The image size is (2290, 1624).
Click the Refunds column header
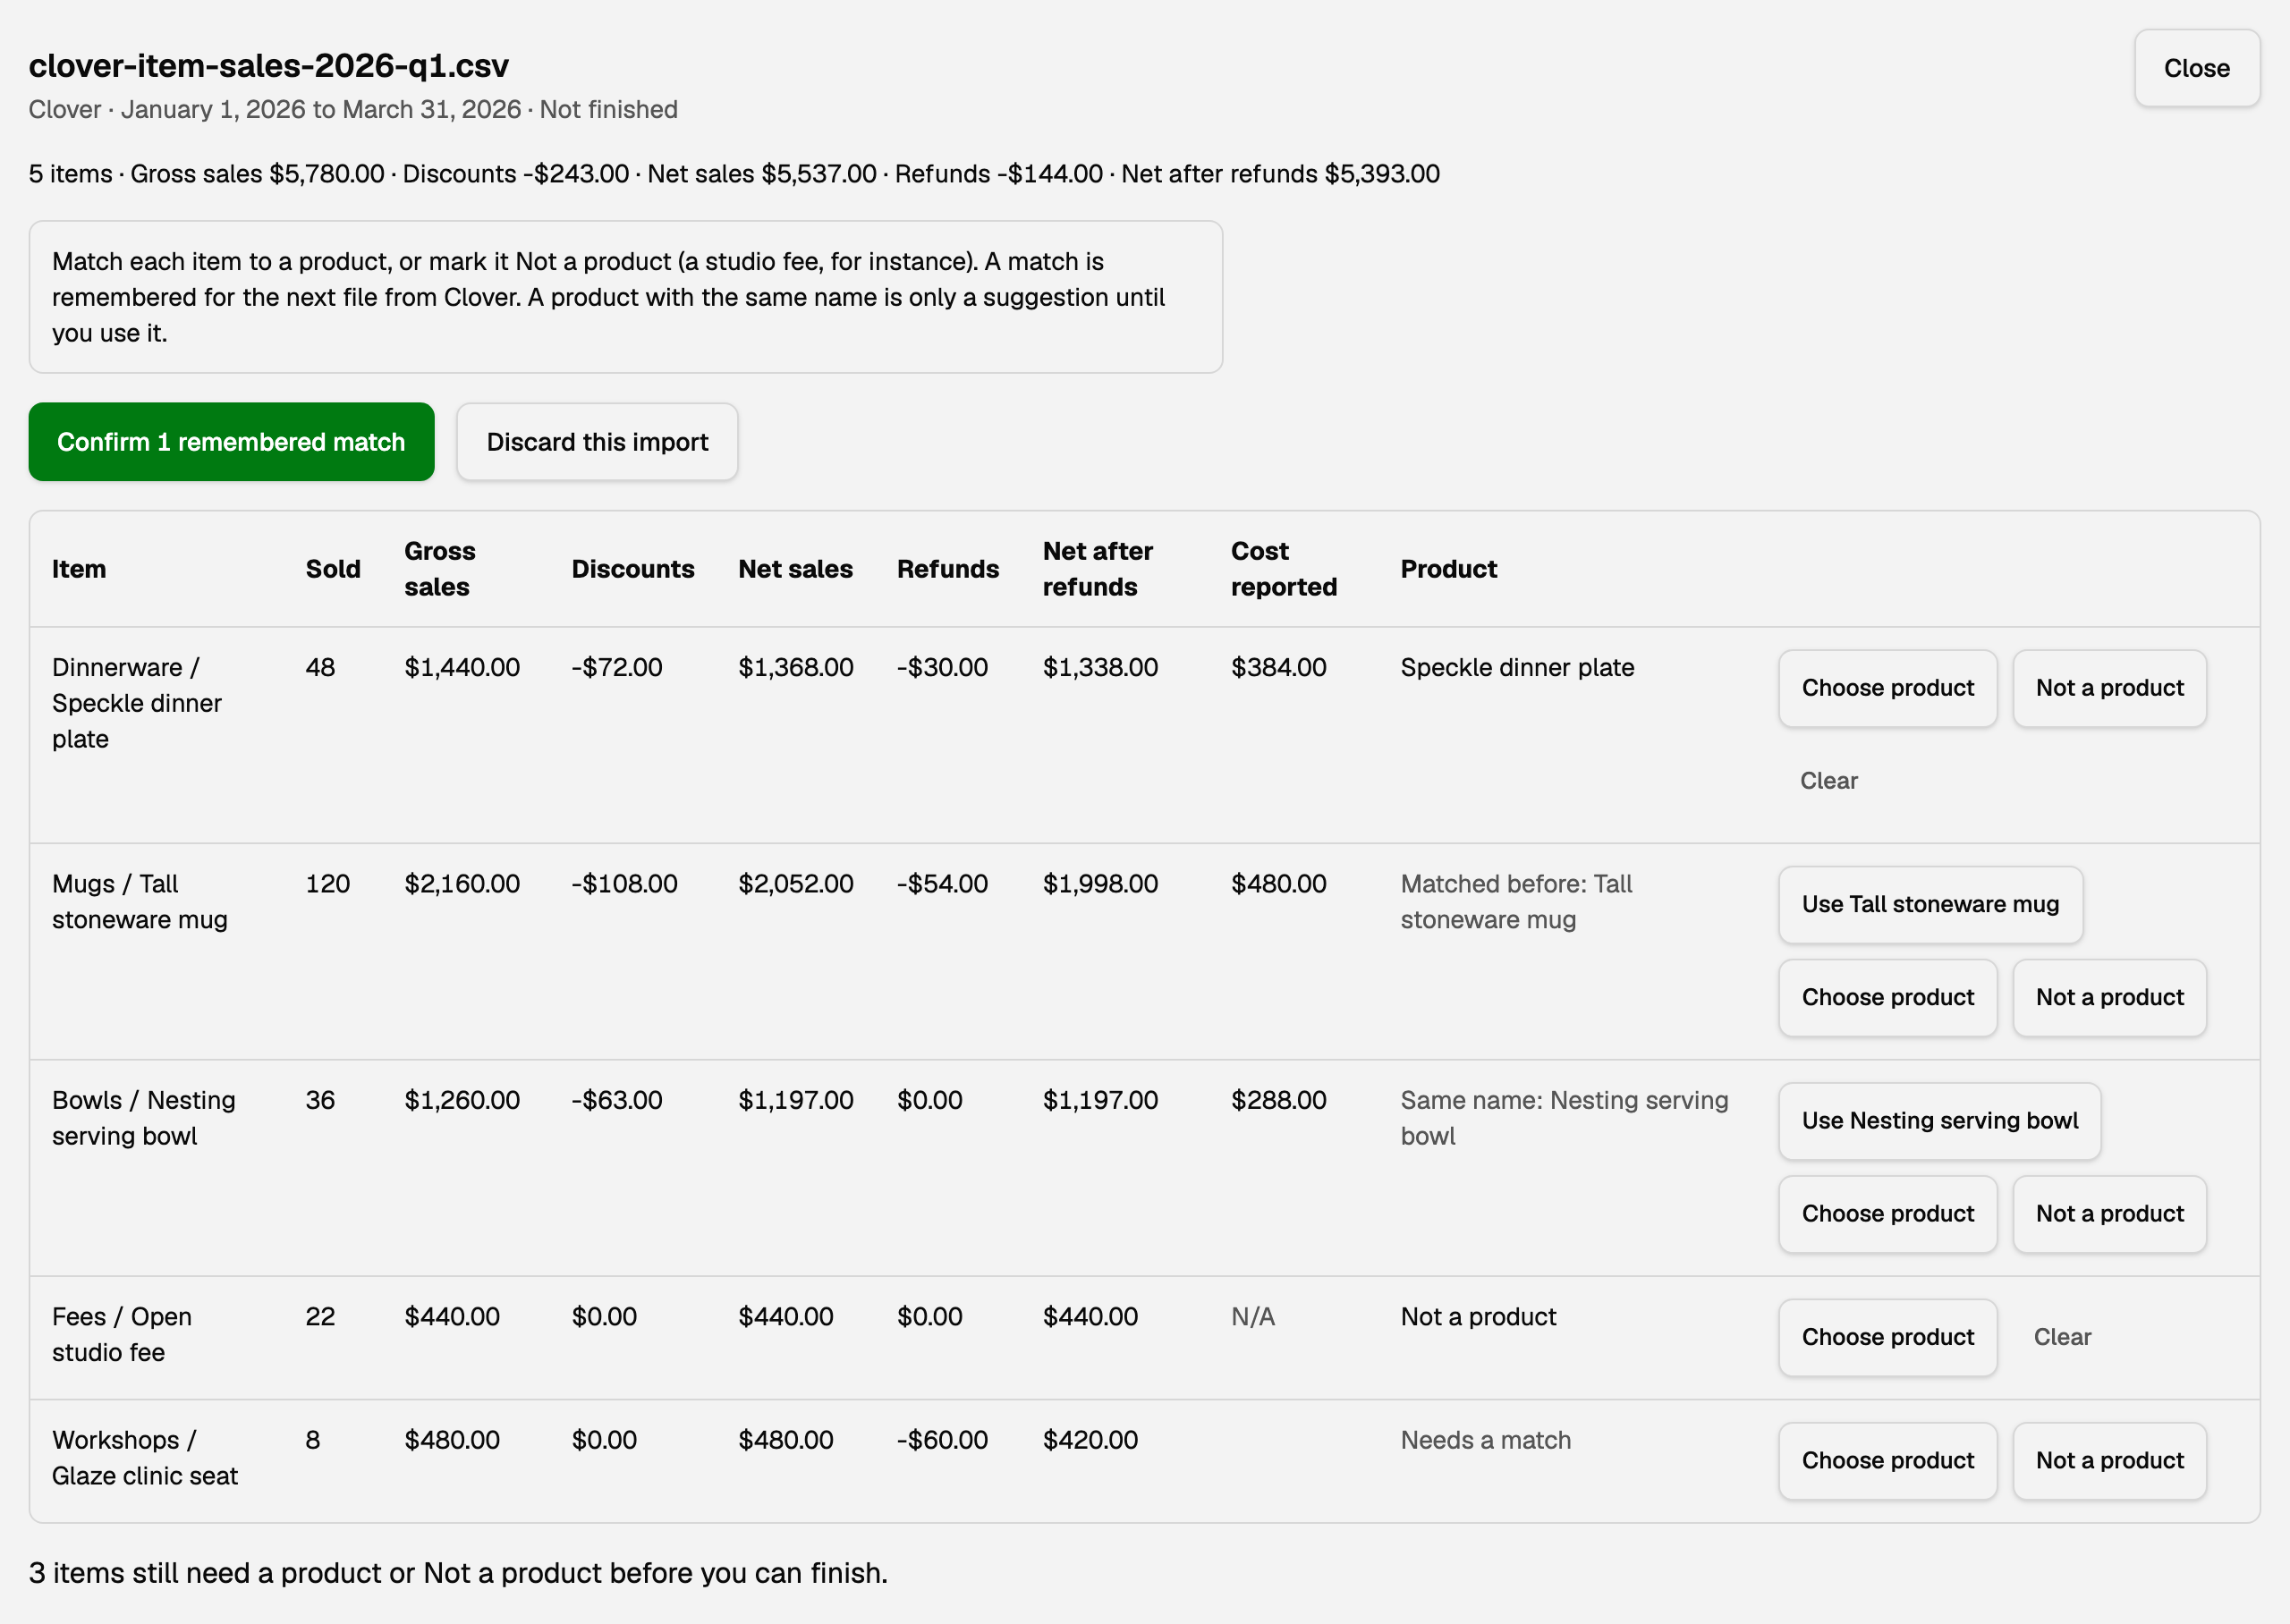click(947, 570)
